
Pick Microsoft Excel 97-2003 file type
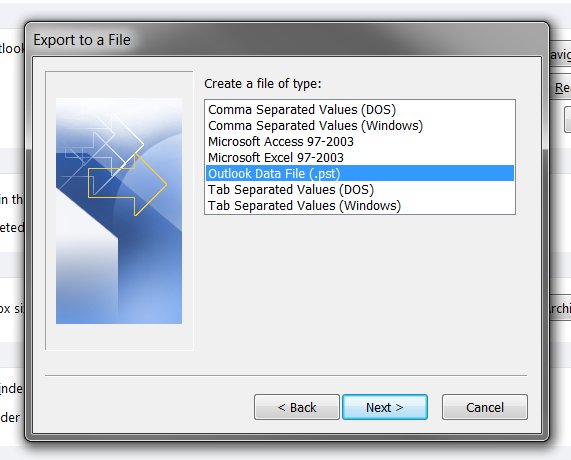pyautogui.click(x=360, y=158)
